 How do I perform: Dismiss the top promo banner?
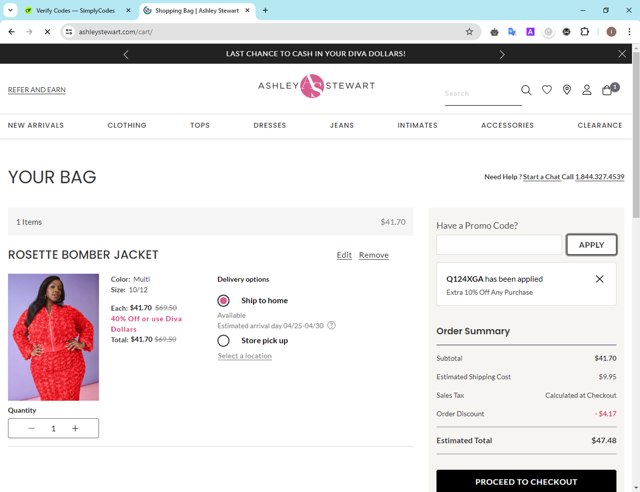point(622,54)
